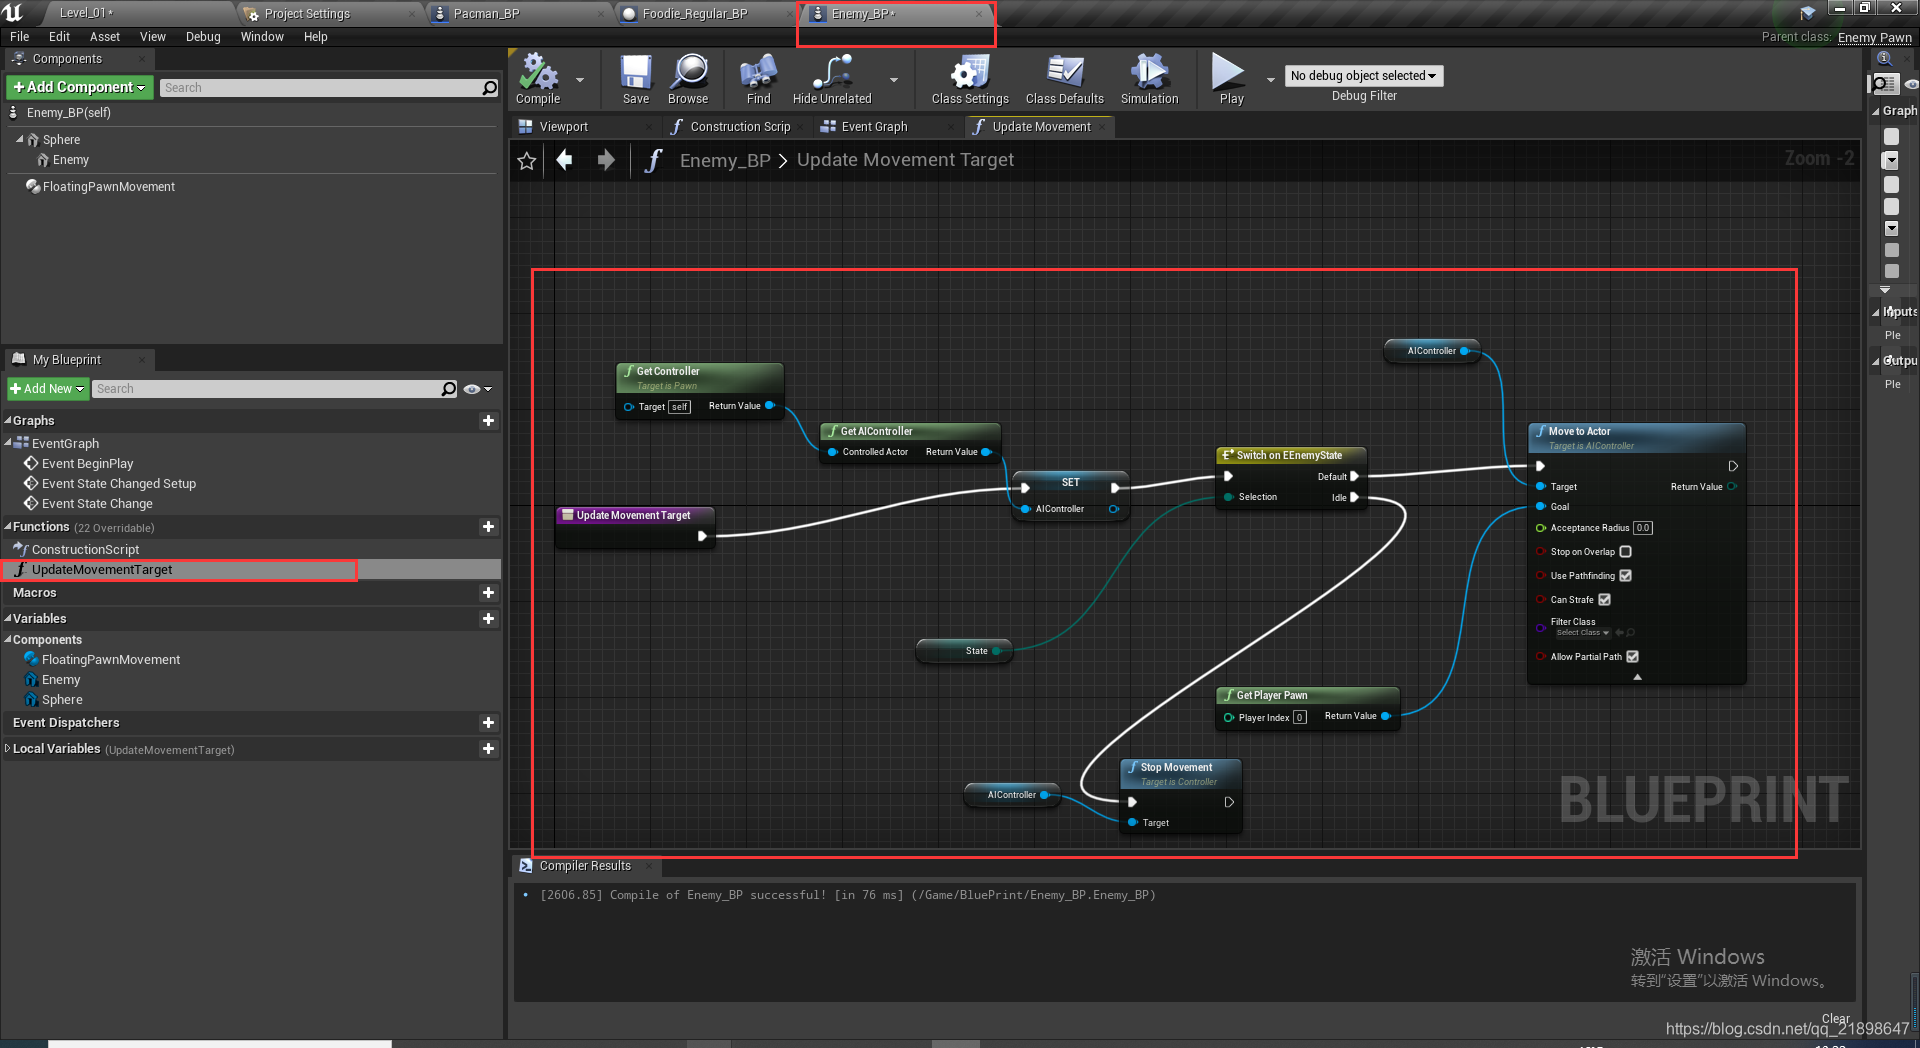
Task: Add a new graph with plus icon
Action: 488,421
